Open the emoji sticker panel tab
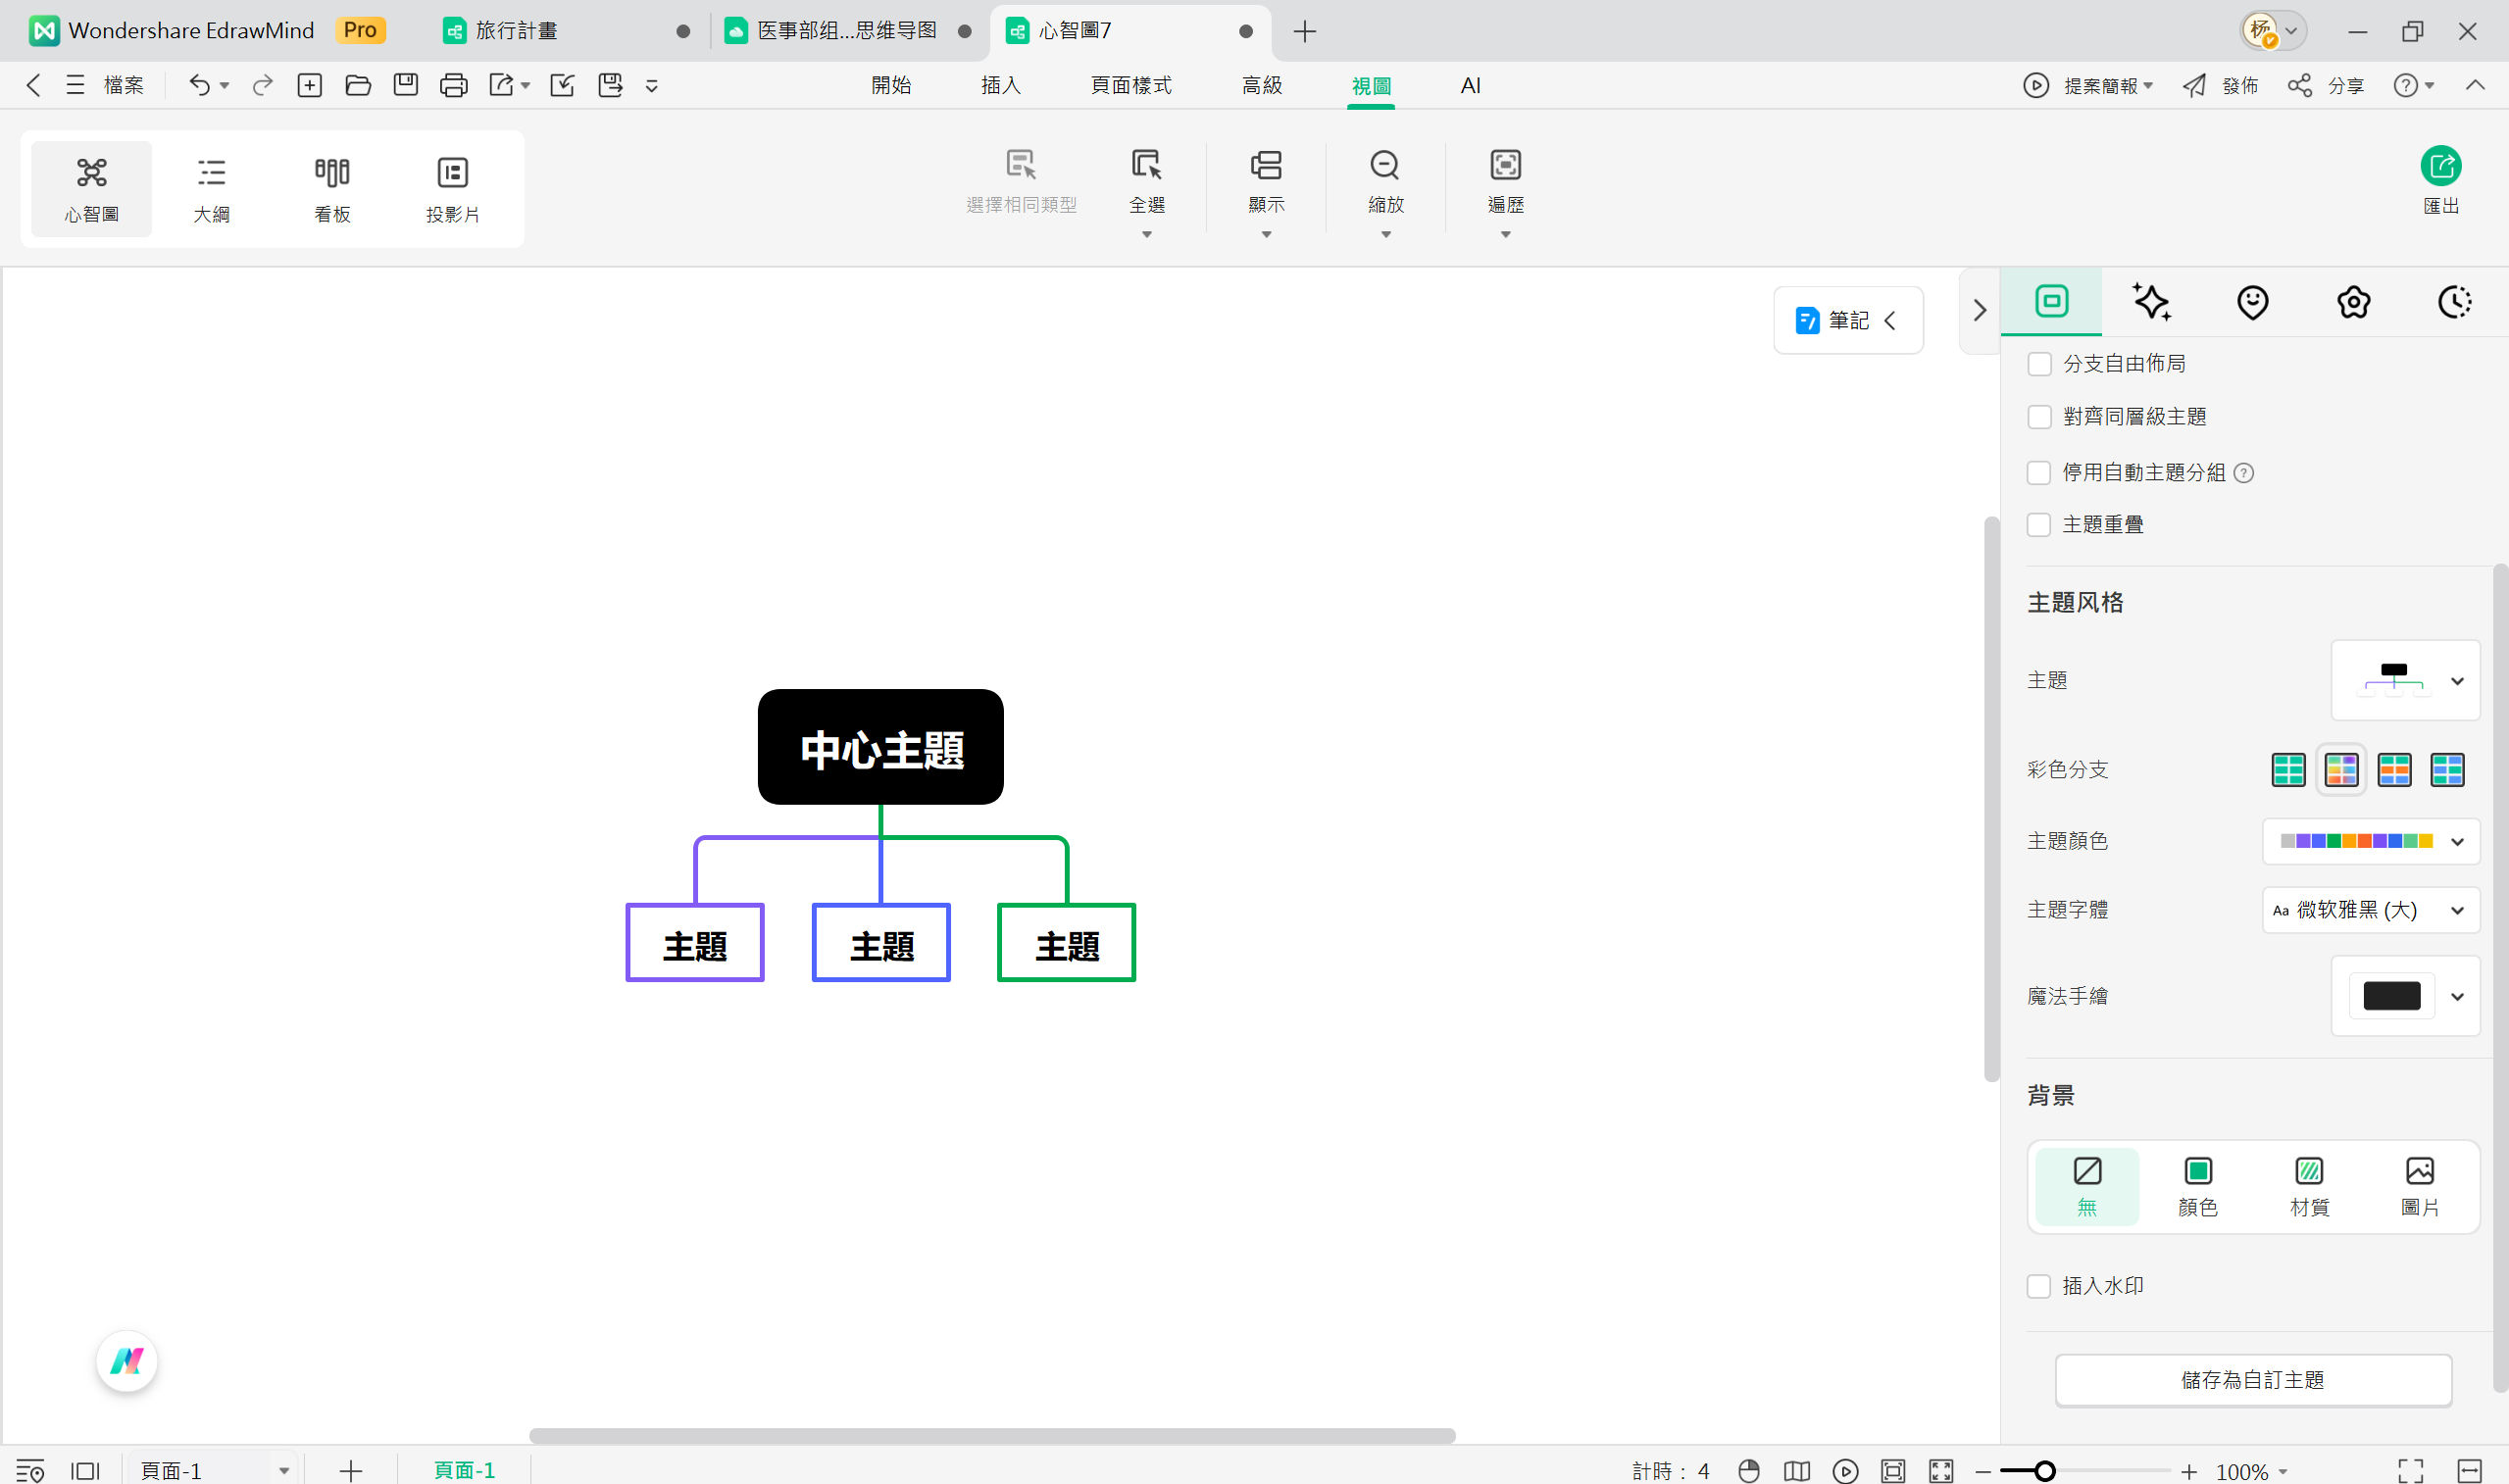The height and width of the screenshot is (1484, 2509). point(2252,302)
